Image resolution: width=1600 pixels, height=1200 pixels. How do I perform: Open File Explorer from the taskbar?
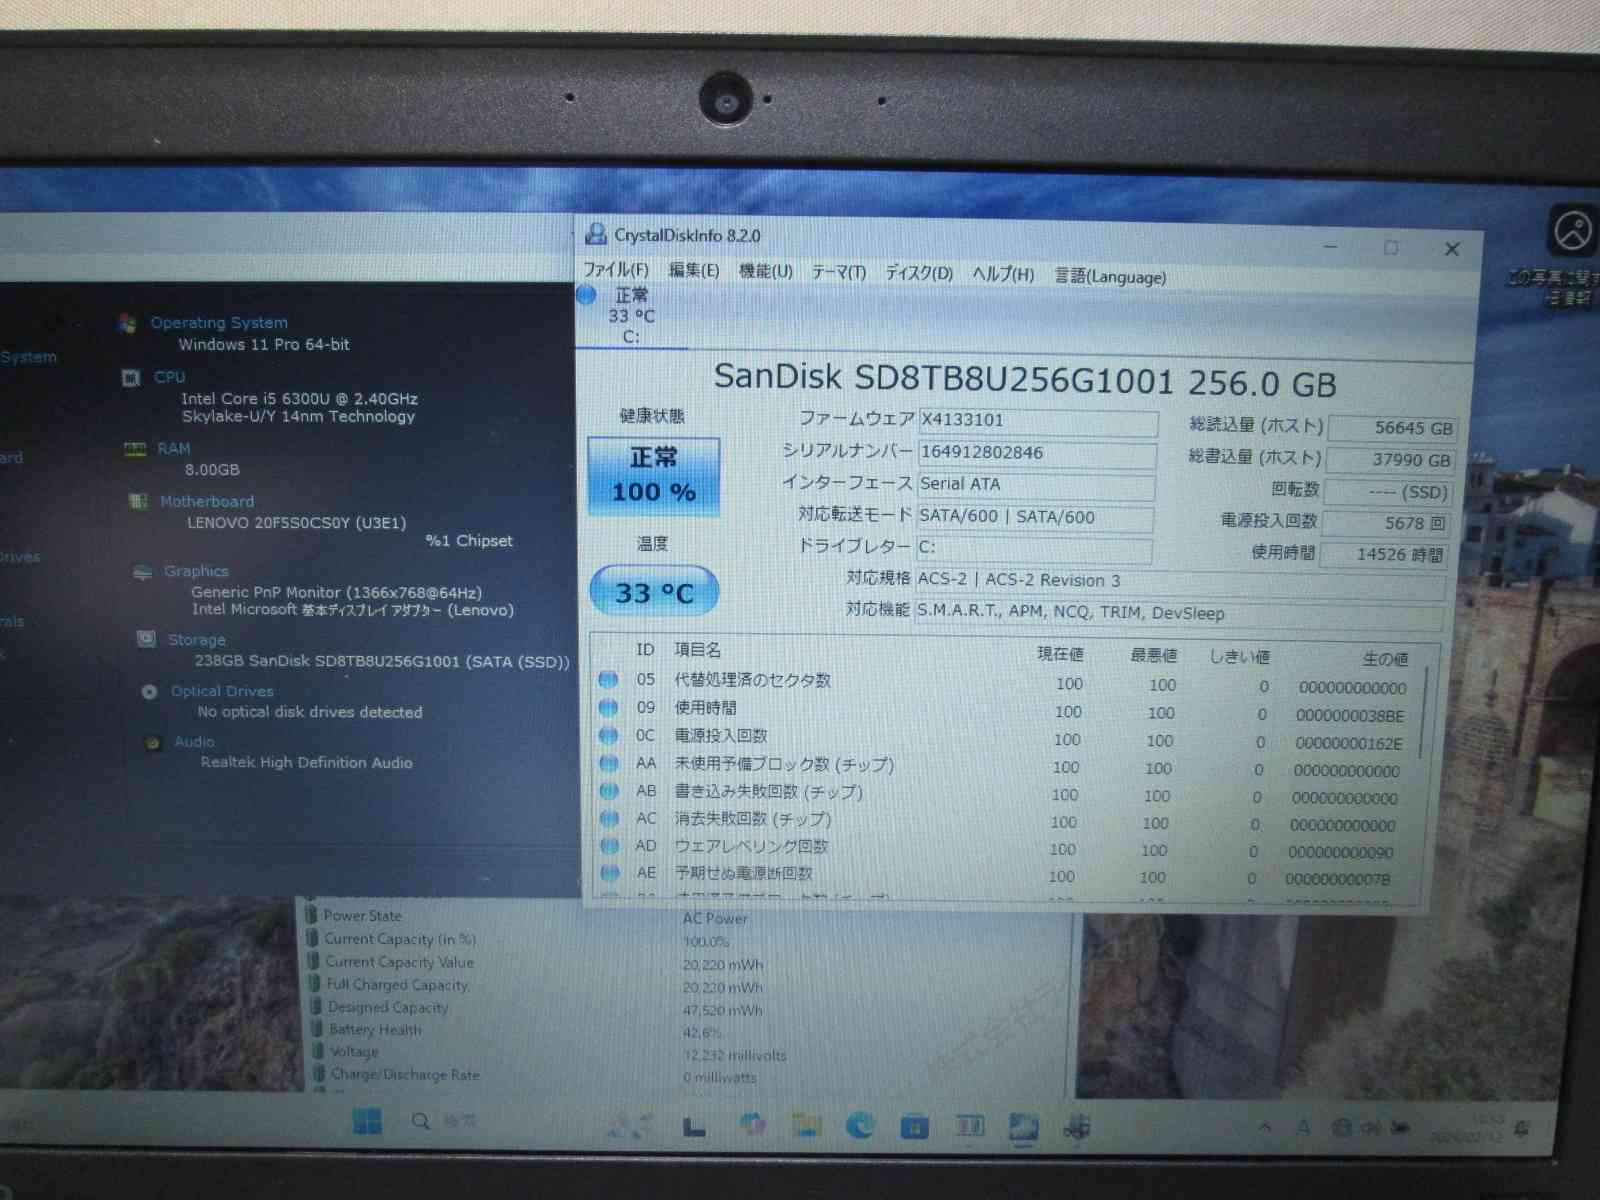click(806, 1126)
